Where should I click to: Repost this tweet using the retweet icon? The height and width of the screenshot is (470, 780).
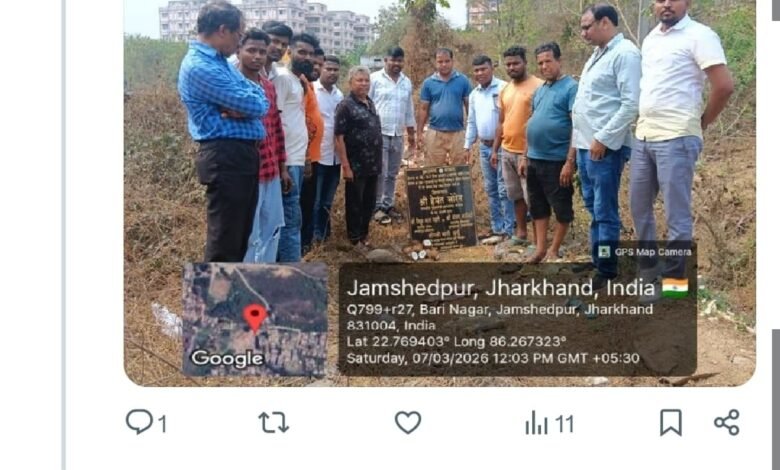(x=274, y=422)
